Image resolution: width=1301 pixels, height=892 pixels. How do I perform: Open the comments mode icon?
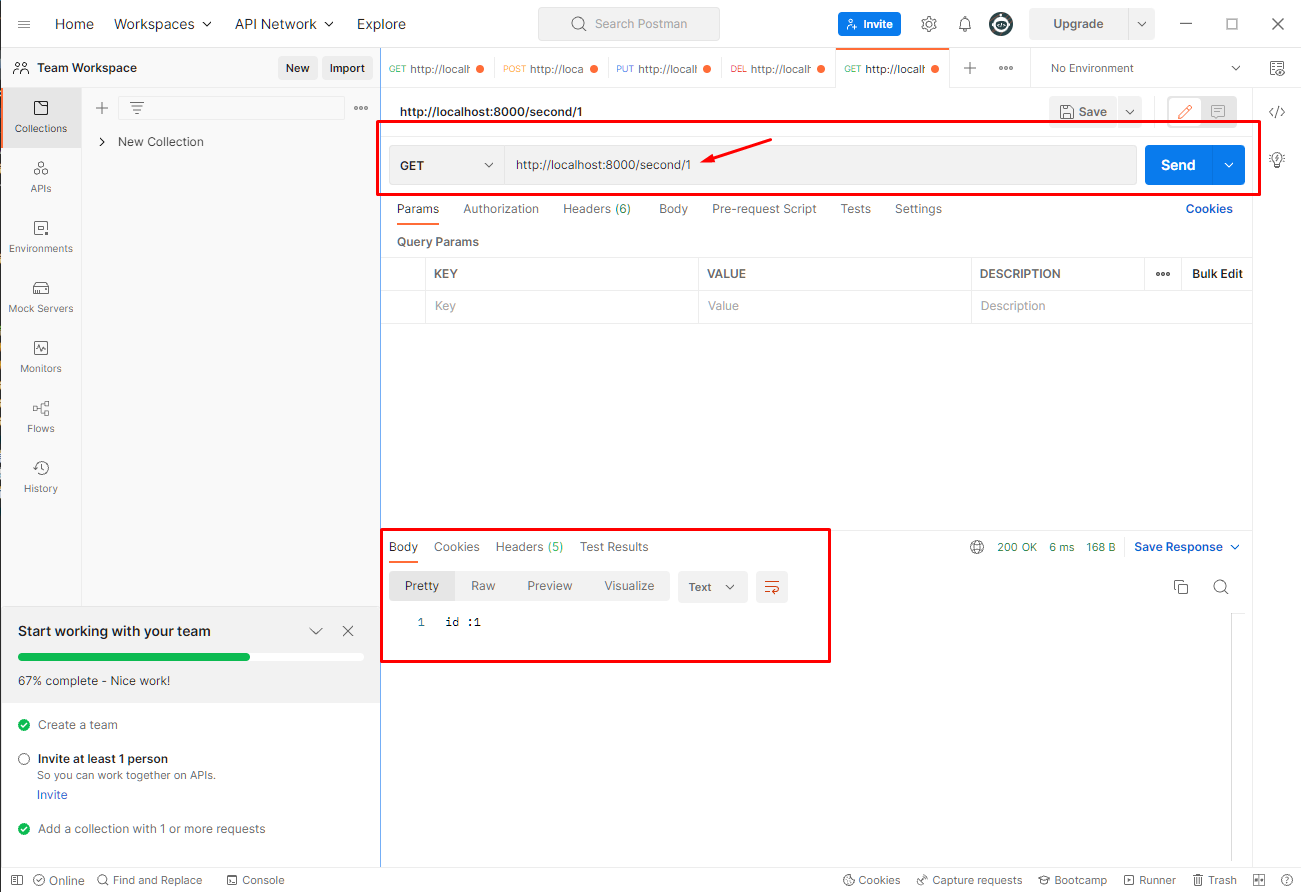point(1218,112)
